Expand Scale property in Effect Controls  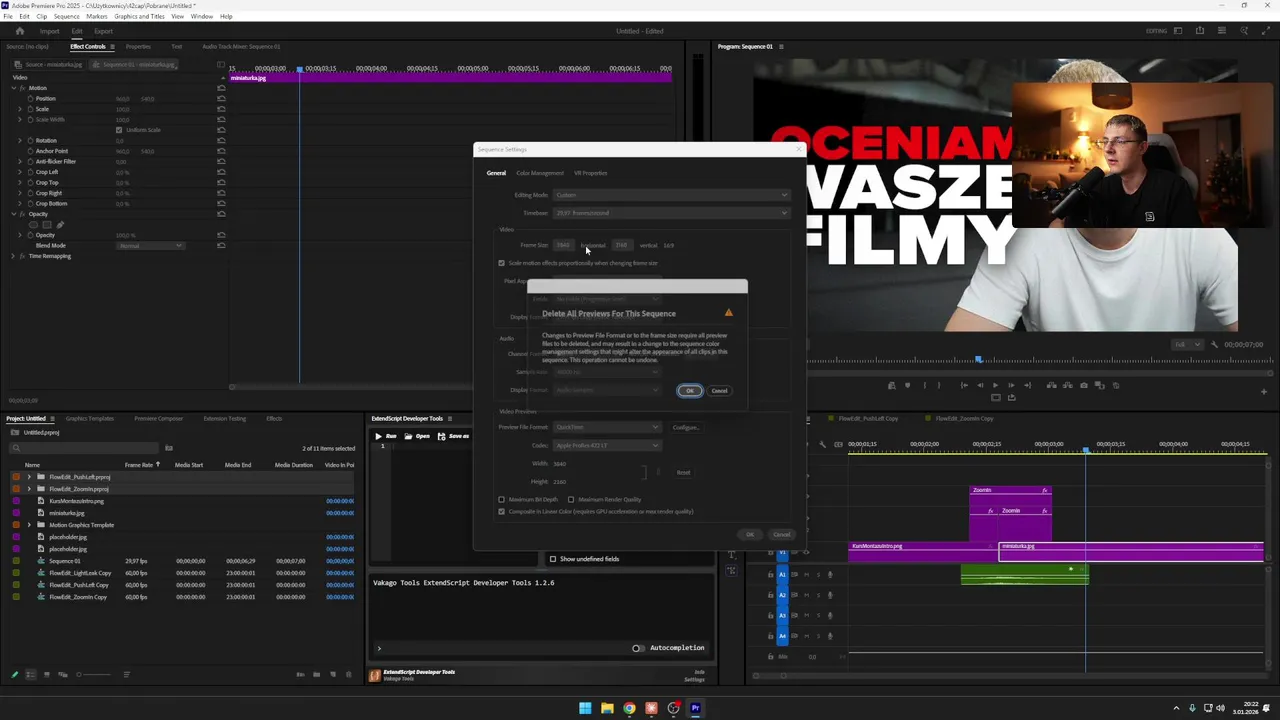coord(20,109)
